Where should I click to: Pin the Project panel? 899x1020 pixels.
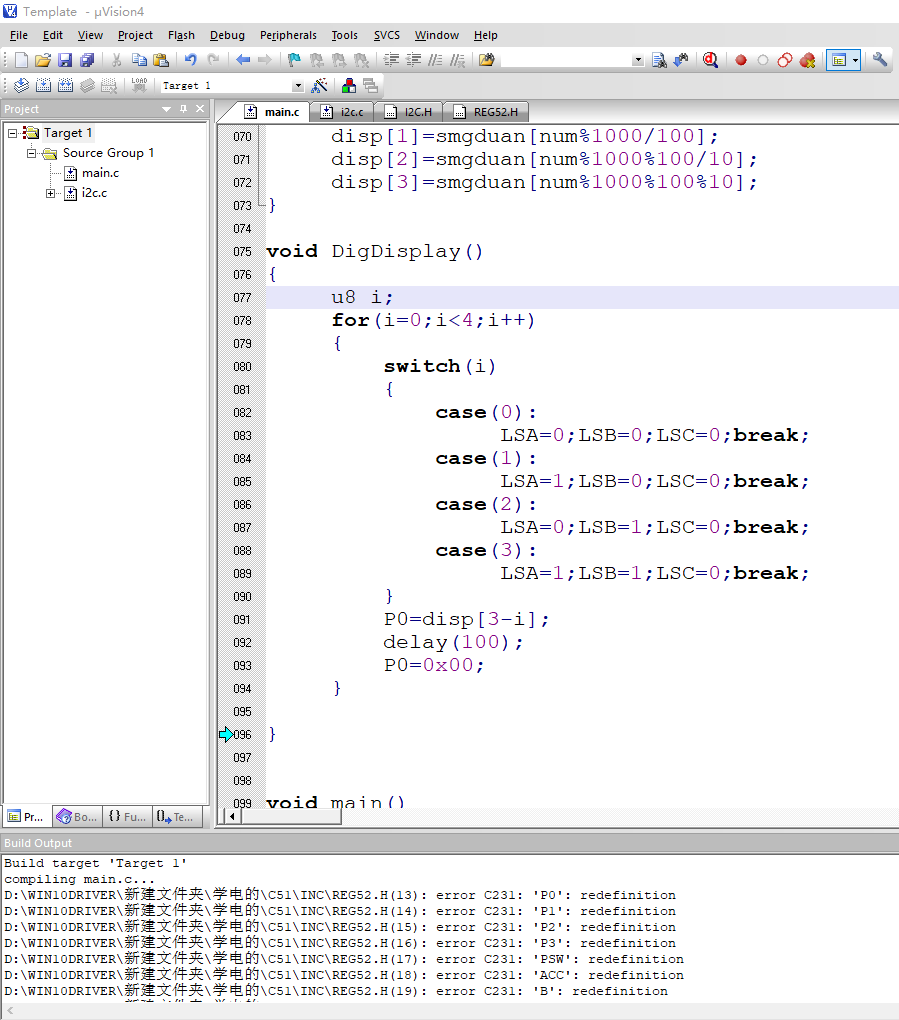[183, 109]
